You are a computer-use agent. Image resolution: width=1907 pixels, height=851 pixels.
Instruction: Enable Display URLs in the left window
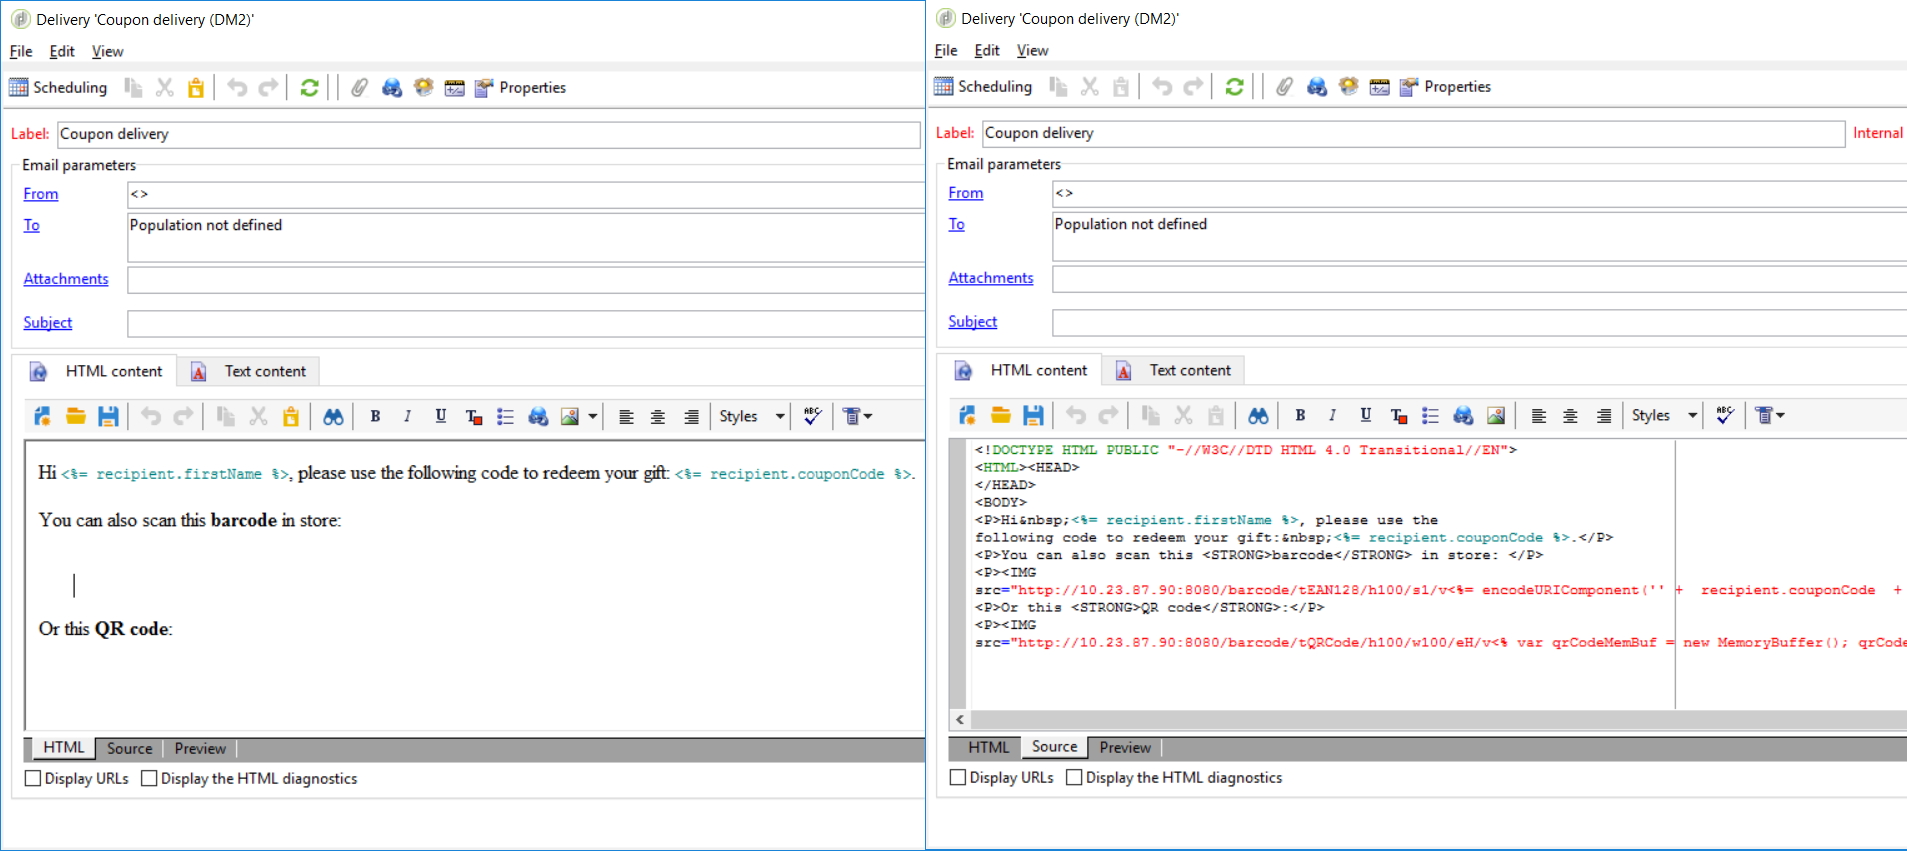tap(33, 779)
